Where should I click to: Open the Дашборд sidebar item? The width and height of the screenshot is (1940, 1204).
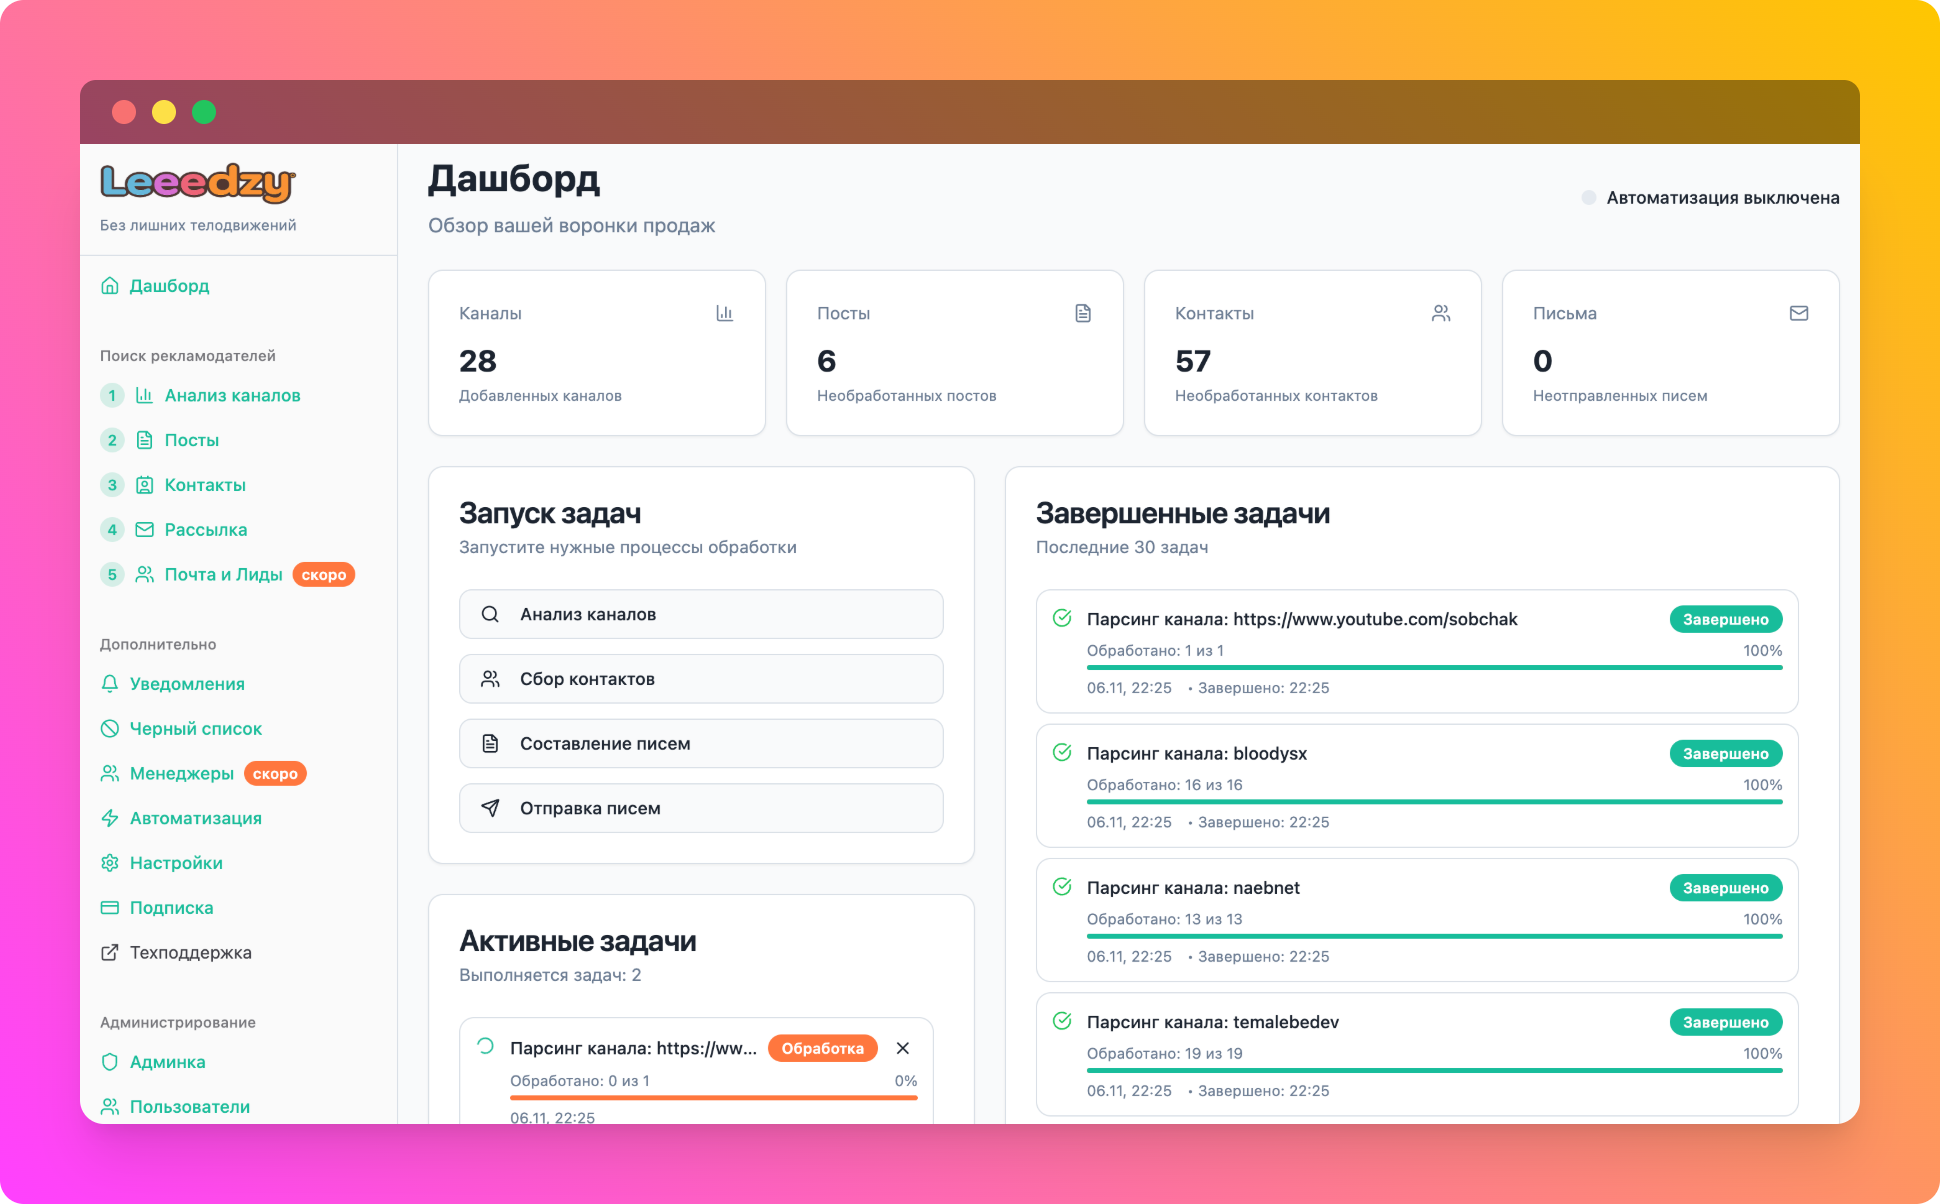tap(169, 286)
